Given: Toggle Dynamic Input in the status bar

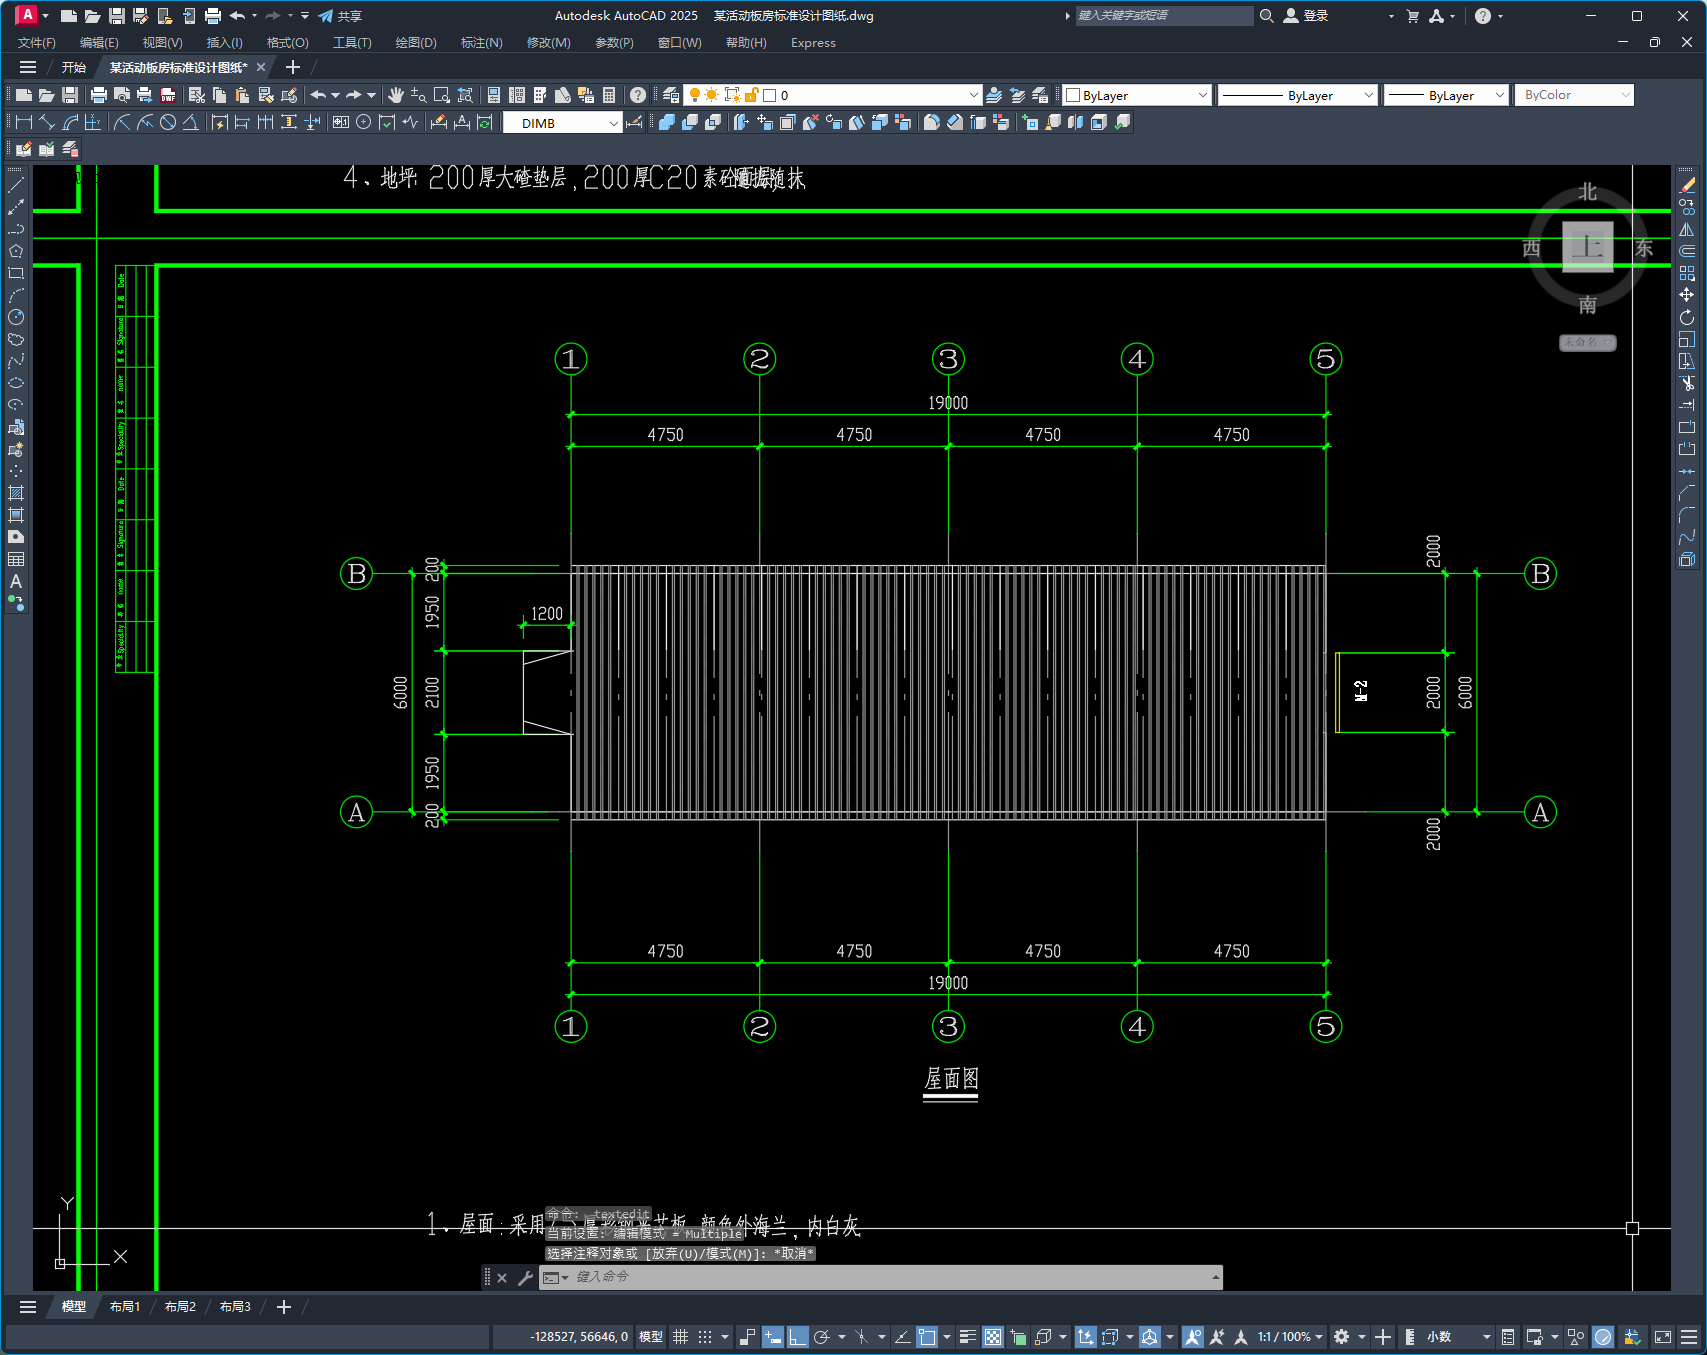Looking at the screenshot, I should tap(773, 1337).
